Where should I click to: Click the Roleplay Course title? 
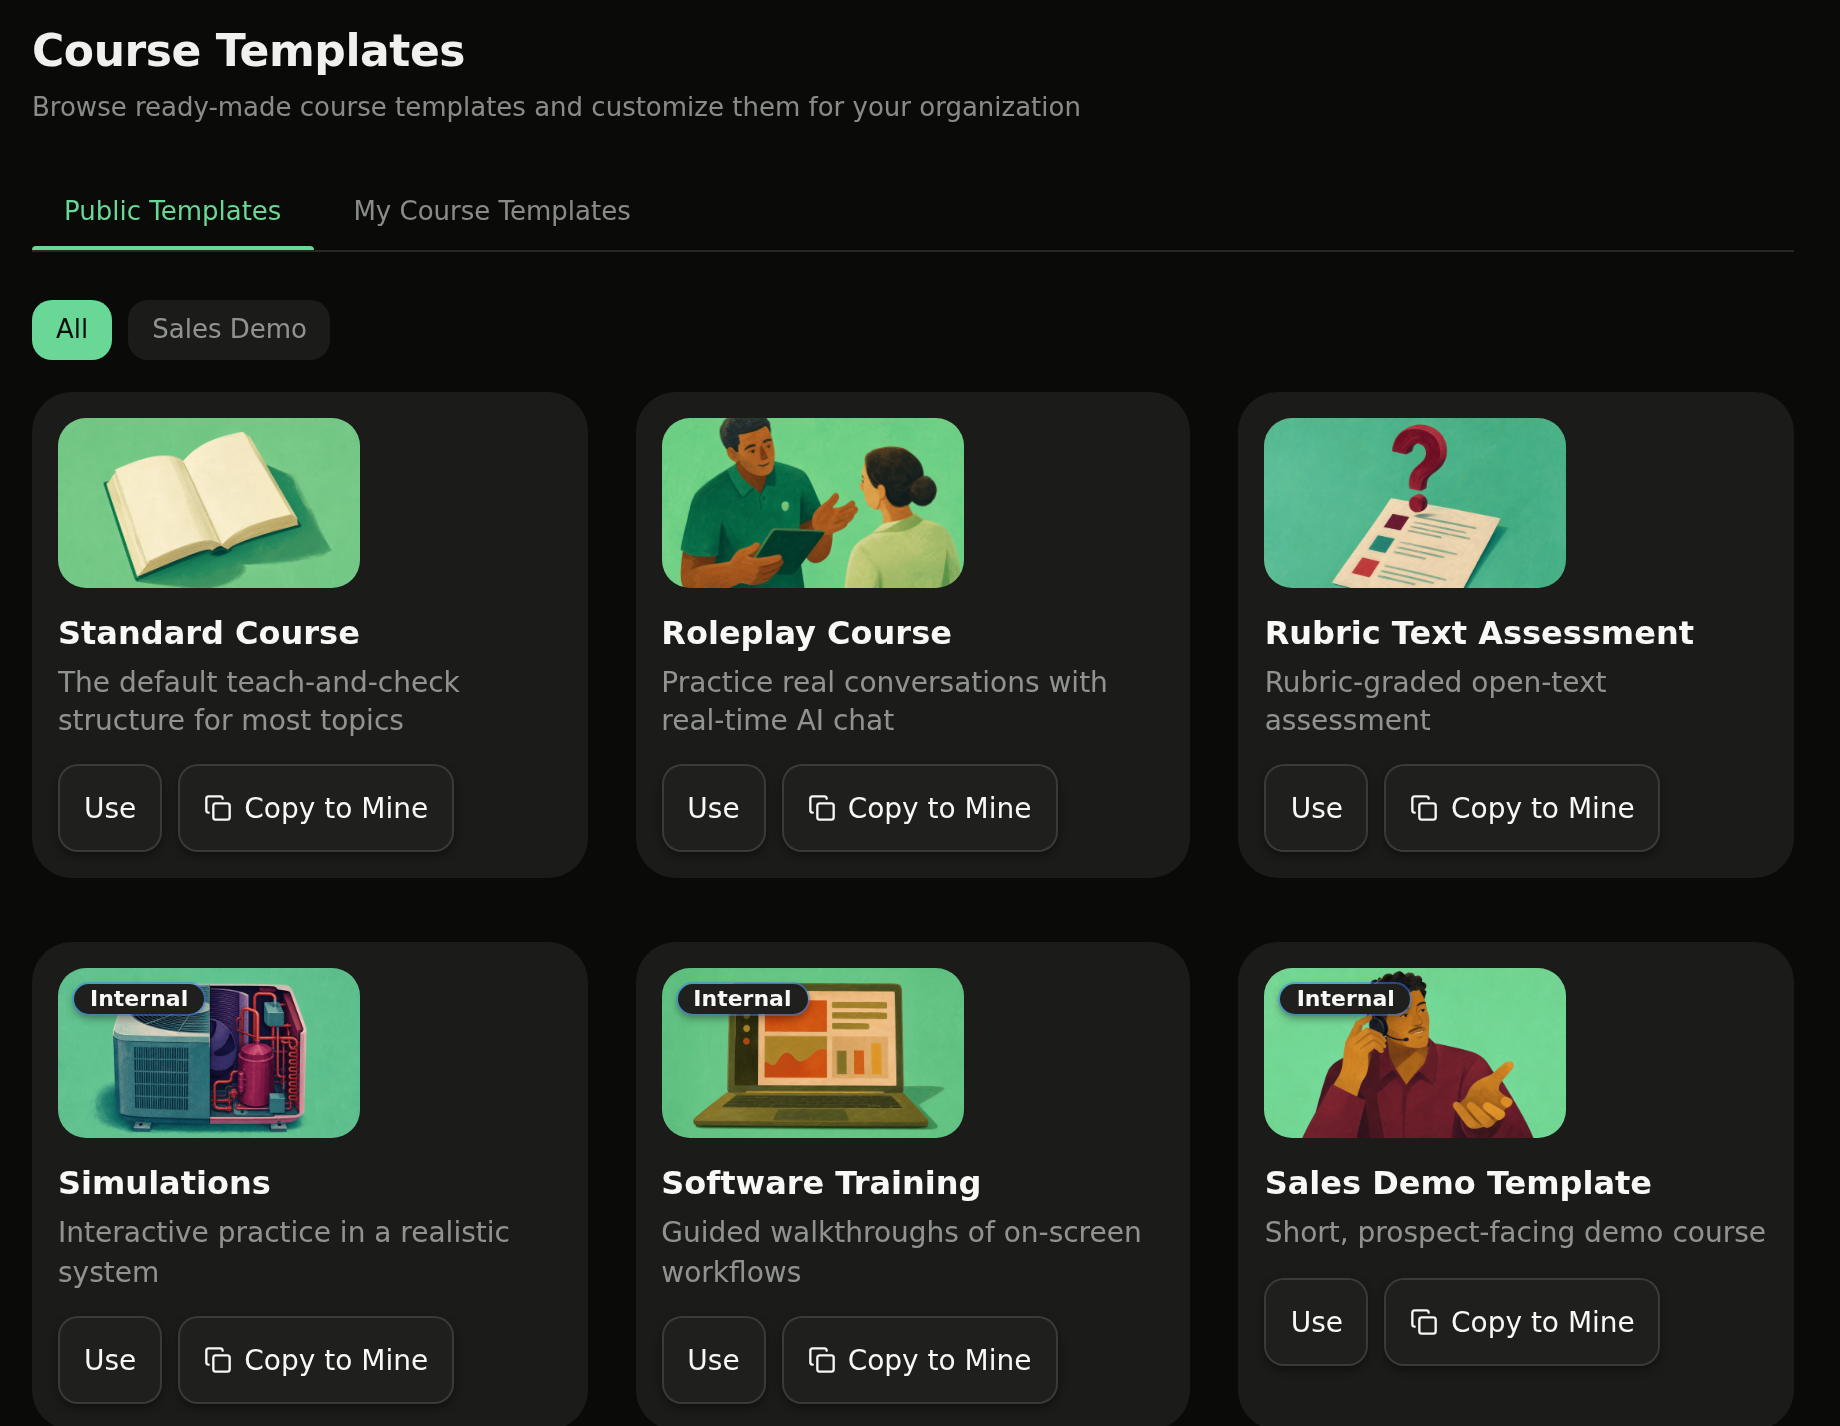(x=807, y=633)
